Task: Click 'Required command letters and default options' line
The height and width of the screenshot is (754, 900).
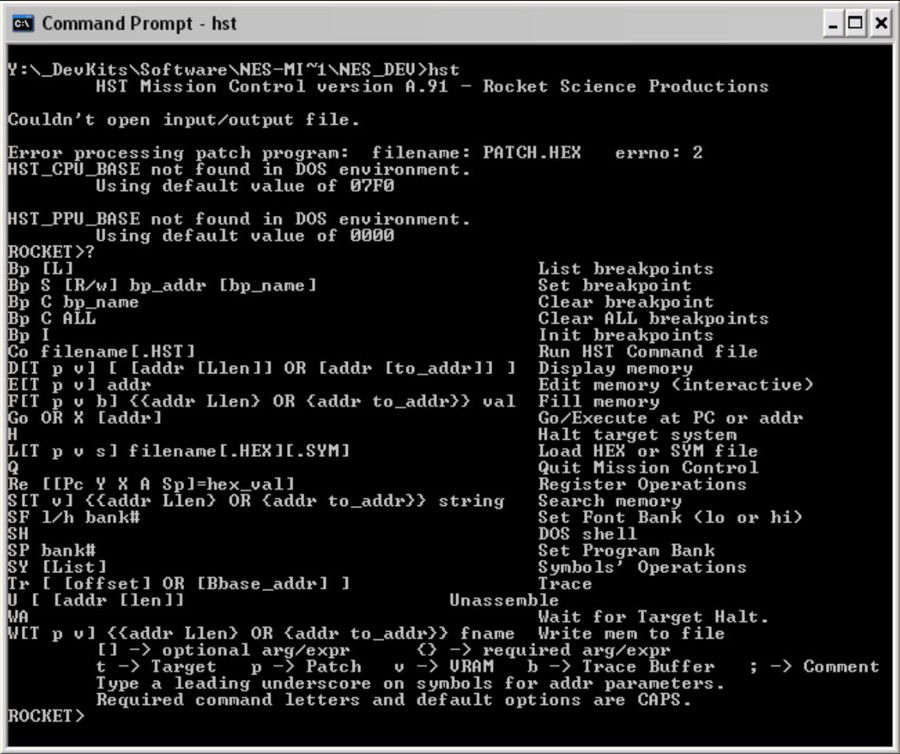Action: pyautogui.click(x=394, y=700)
